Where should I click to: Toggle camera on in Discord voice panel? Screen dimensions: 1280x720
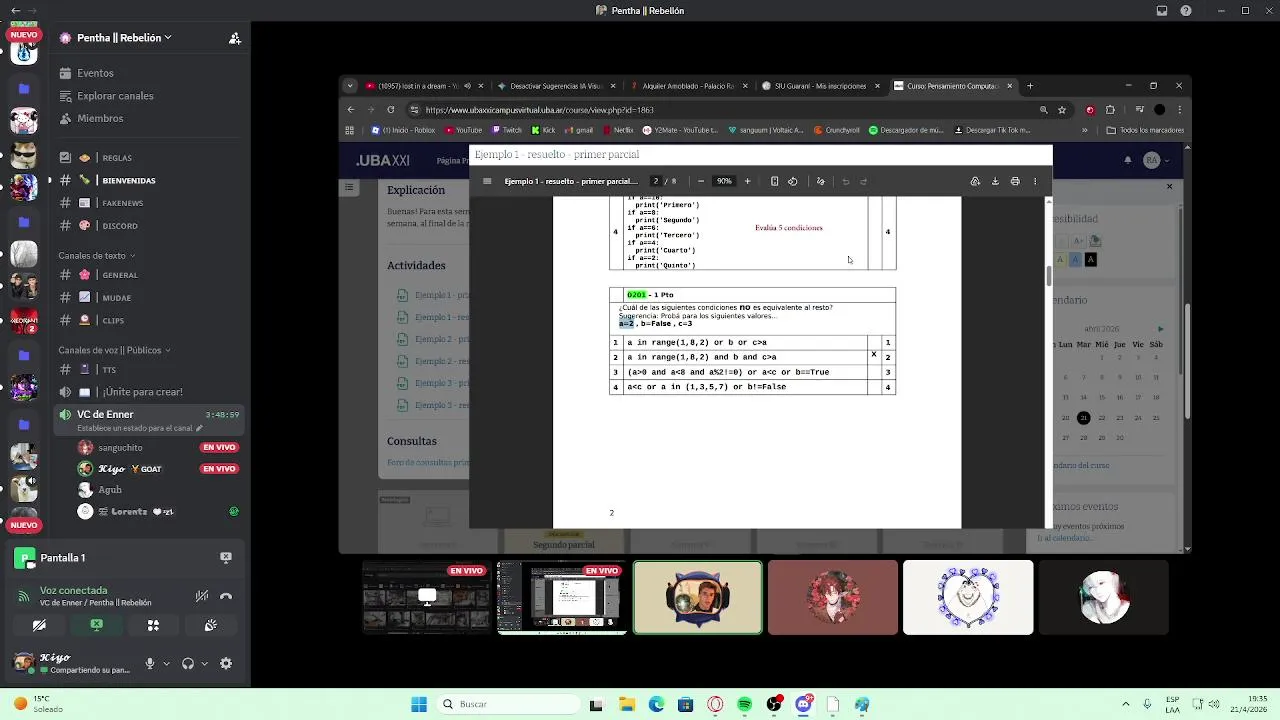(x=39, y=625)
